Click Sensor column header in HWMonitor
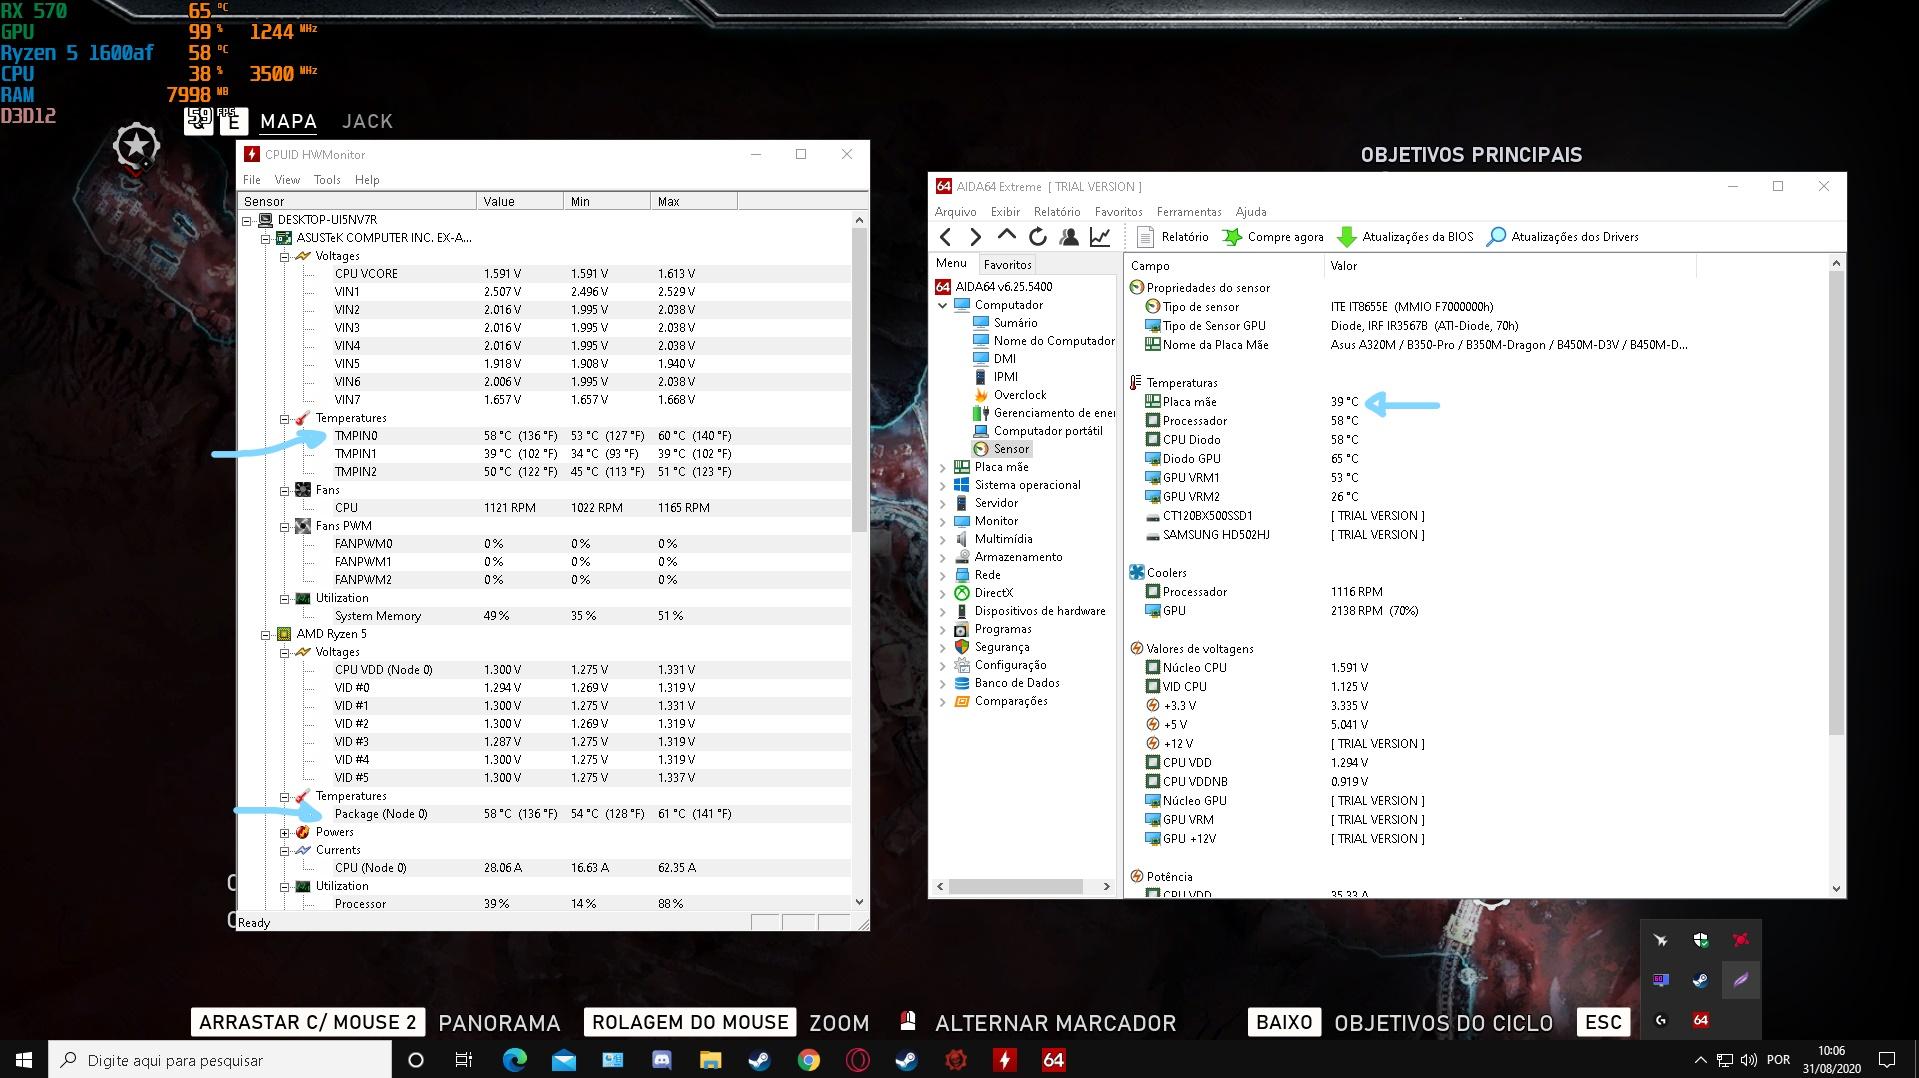This screenshot has height=1078, width=1919. coord(357,201)
